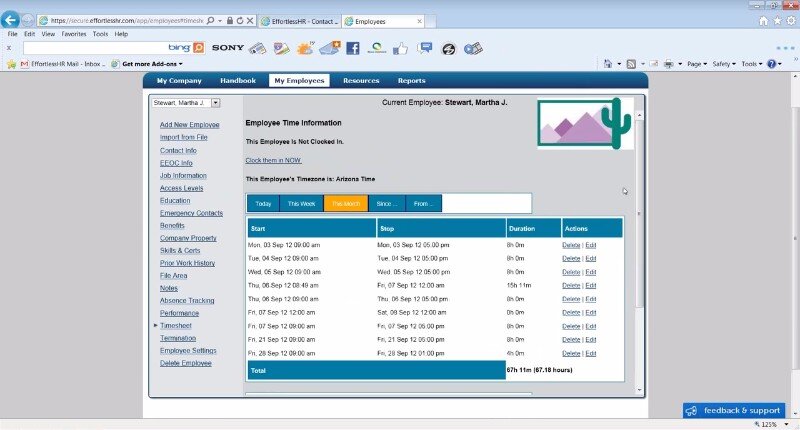800x430 pixels.
Task: Click the 'Clock them in NOW' link
Action: coord(273,160)
